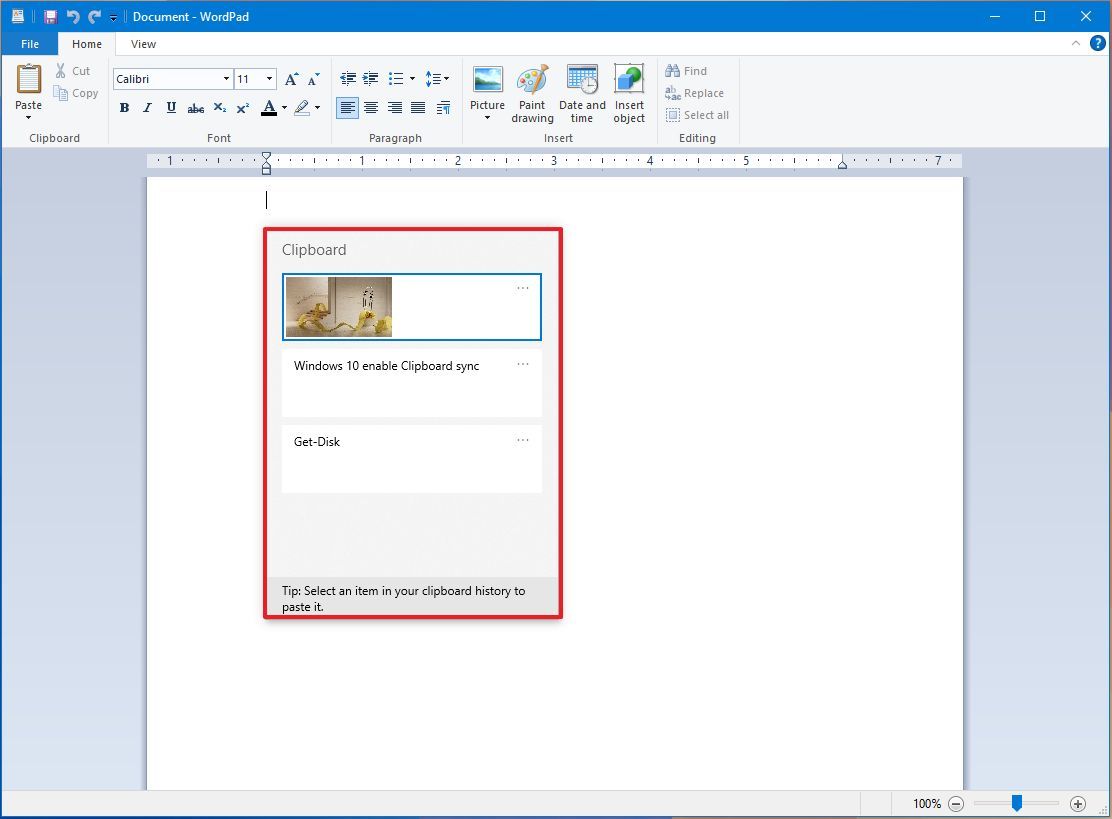
Task: Open the font size dropdown
Action: point(269,78)
